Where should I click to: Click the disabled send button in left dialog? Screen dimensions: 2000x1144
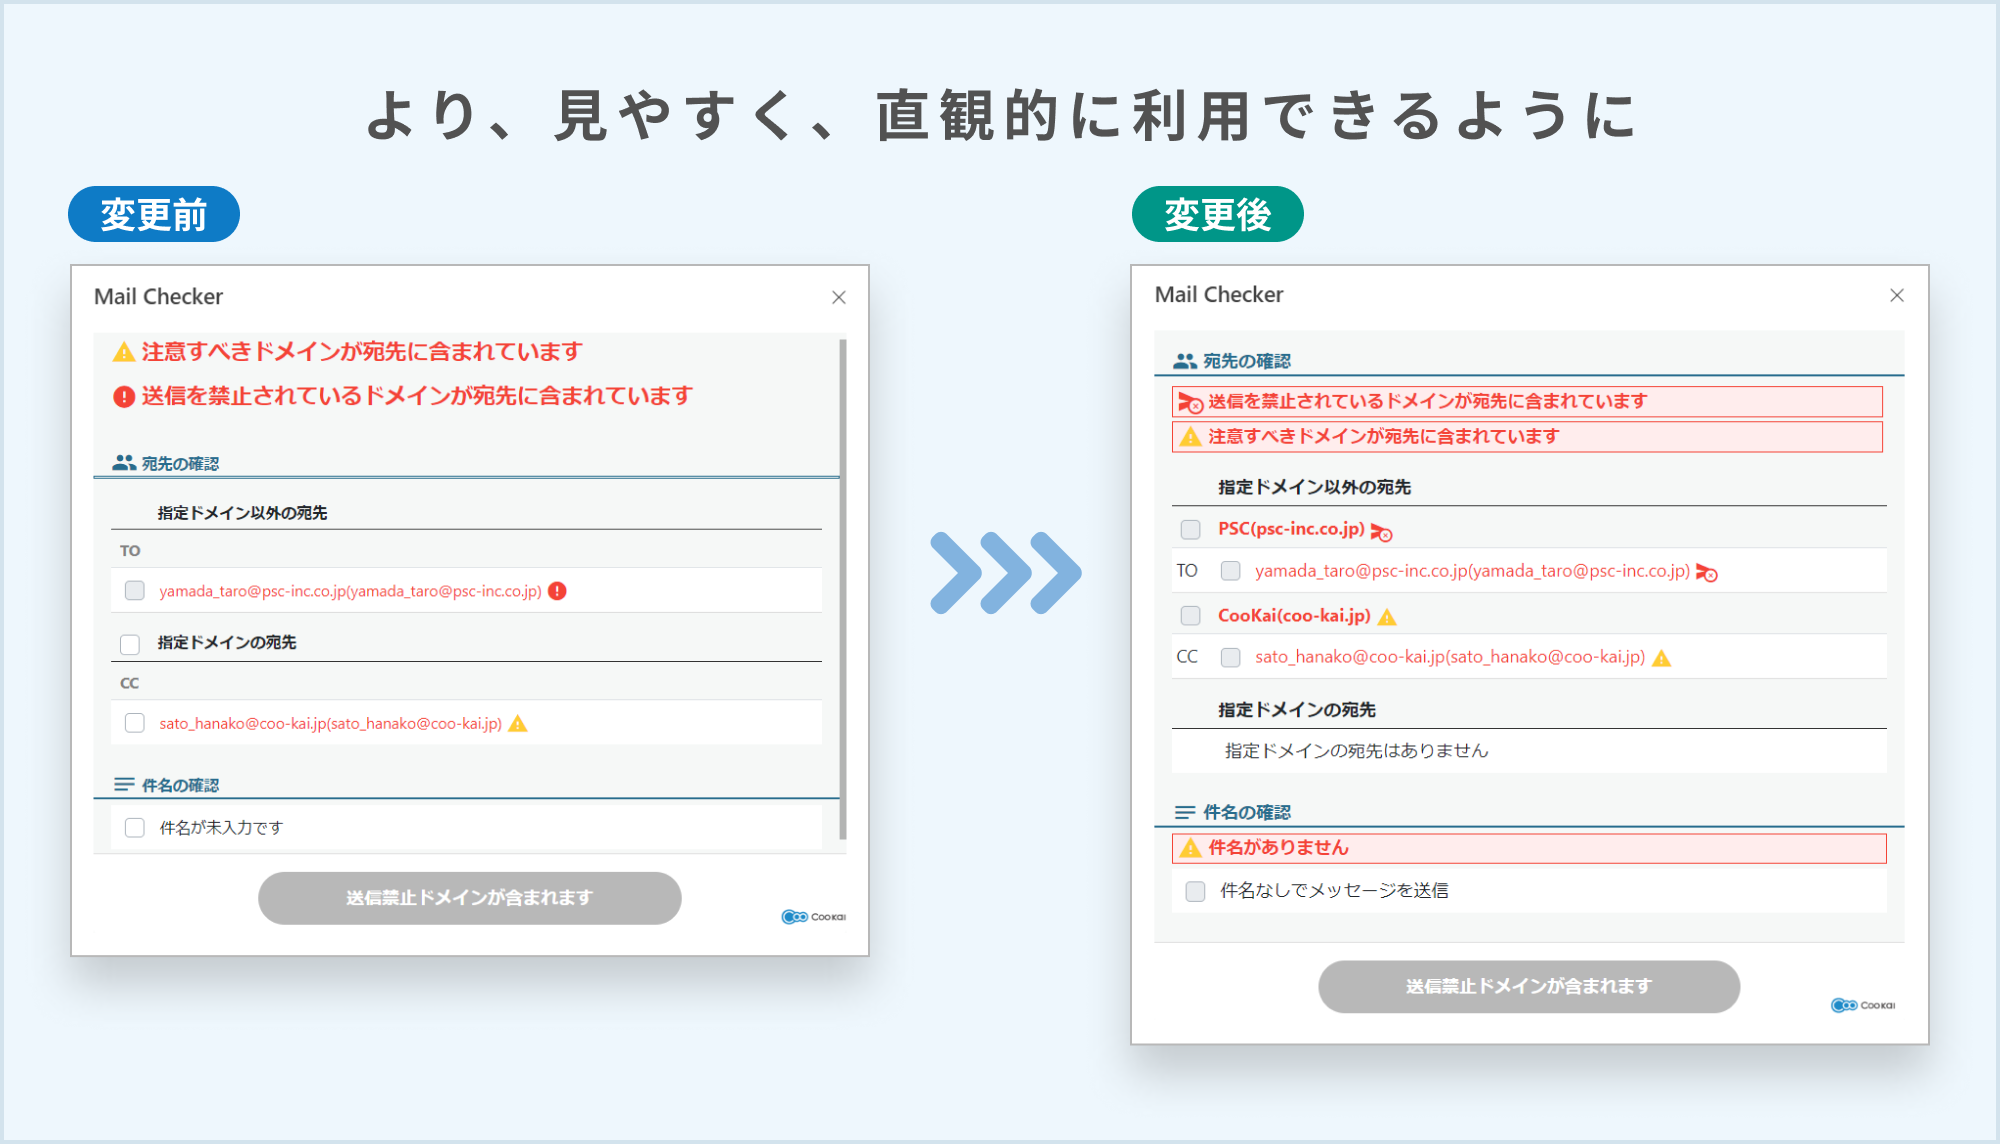click(x=469, y=898)
